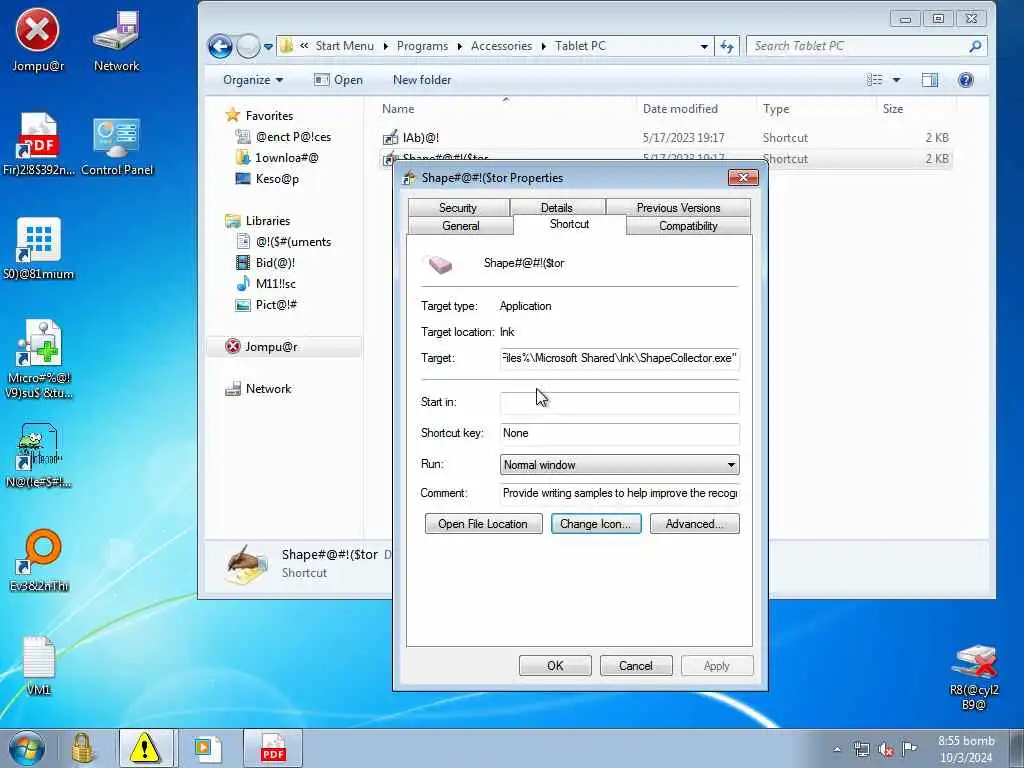Open the PDF taskbar icon
The image size is (1024, 768).
coord(273,748)
